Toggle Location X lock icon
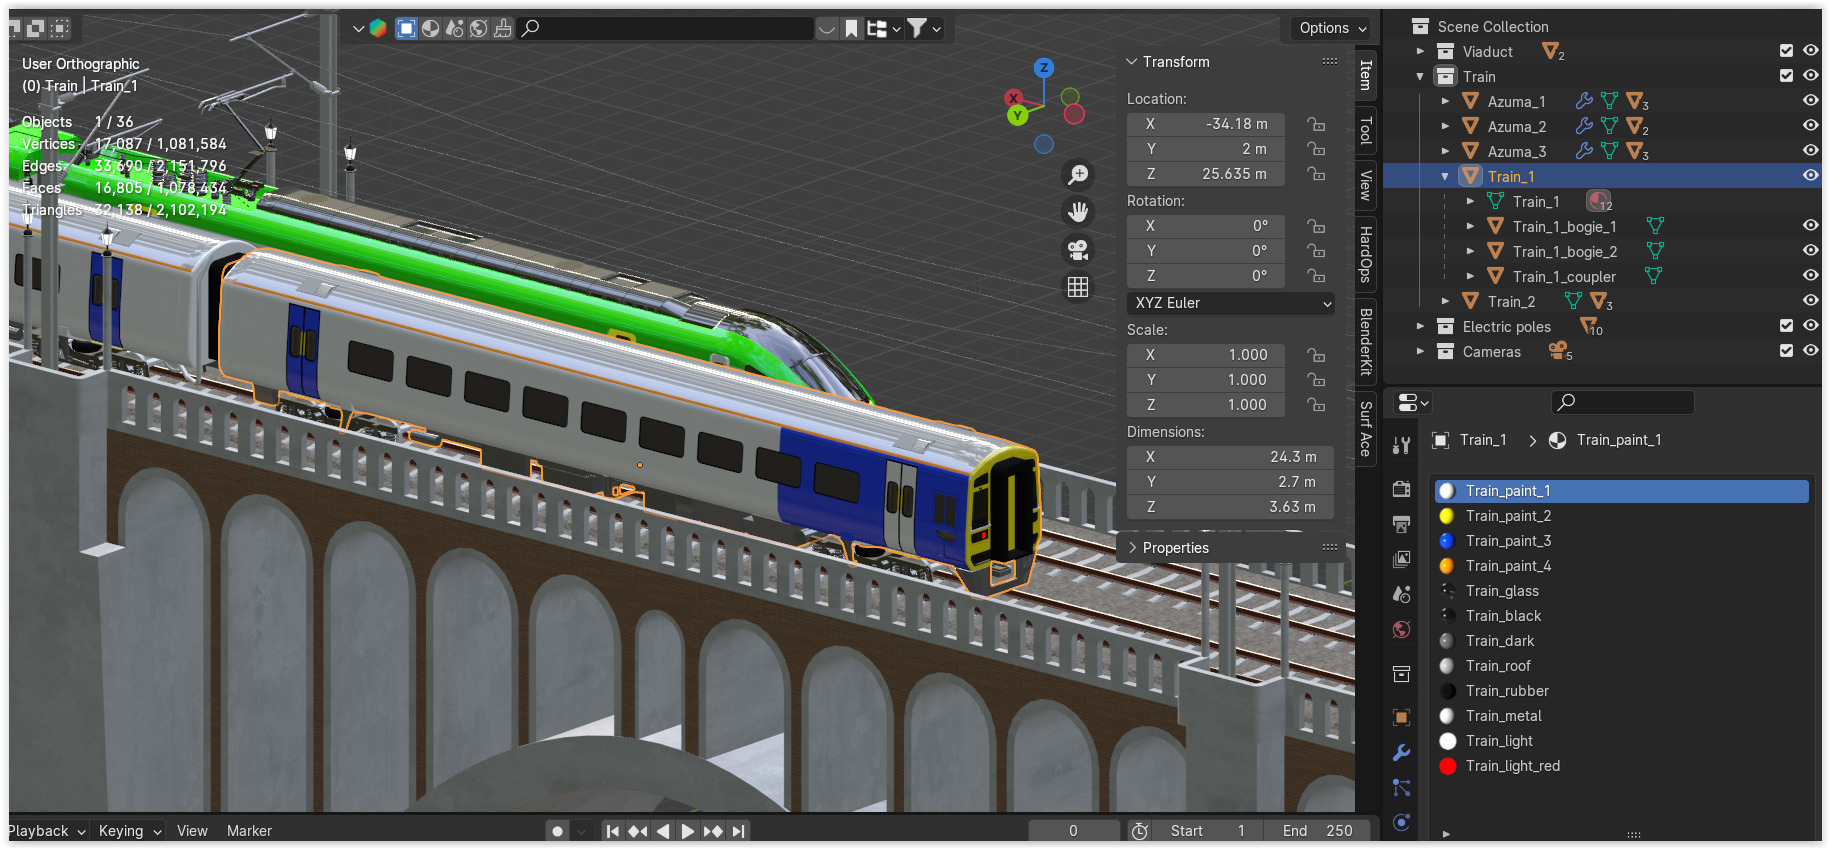Viewport: 1830px width, 849px height. (x=1316, y=124)
